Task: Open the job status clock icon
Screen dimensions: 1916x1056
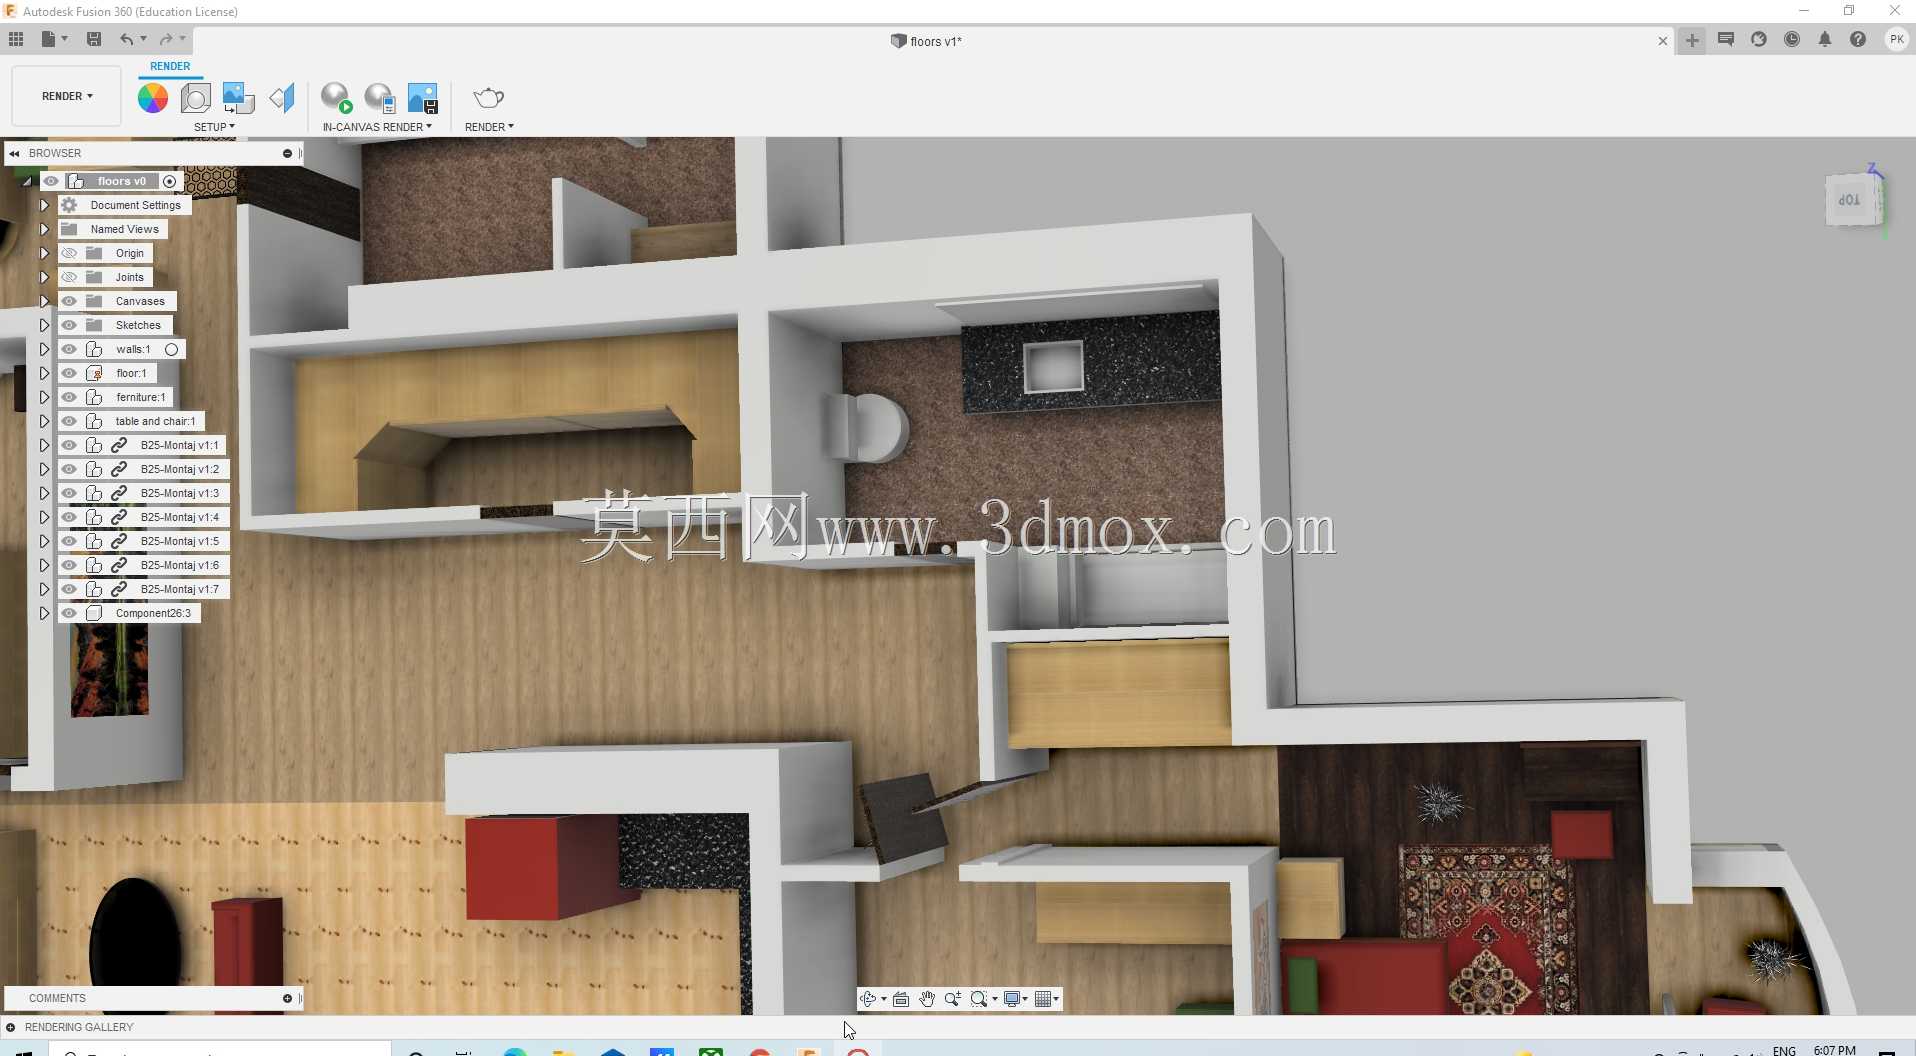Action: [x=1792, y=40]
